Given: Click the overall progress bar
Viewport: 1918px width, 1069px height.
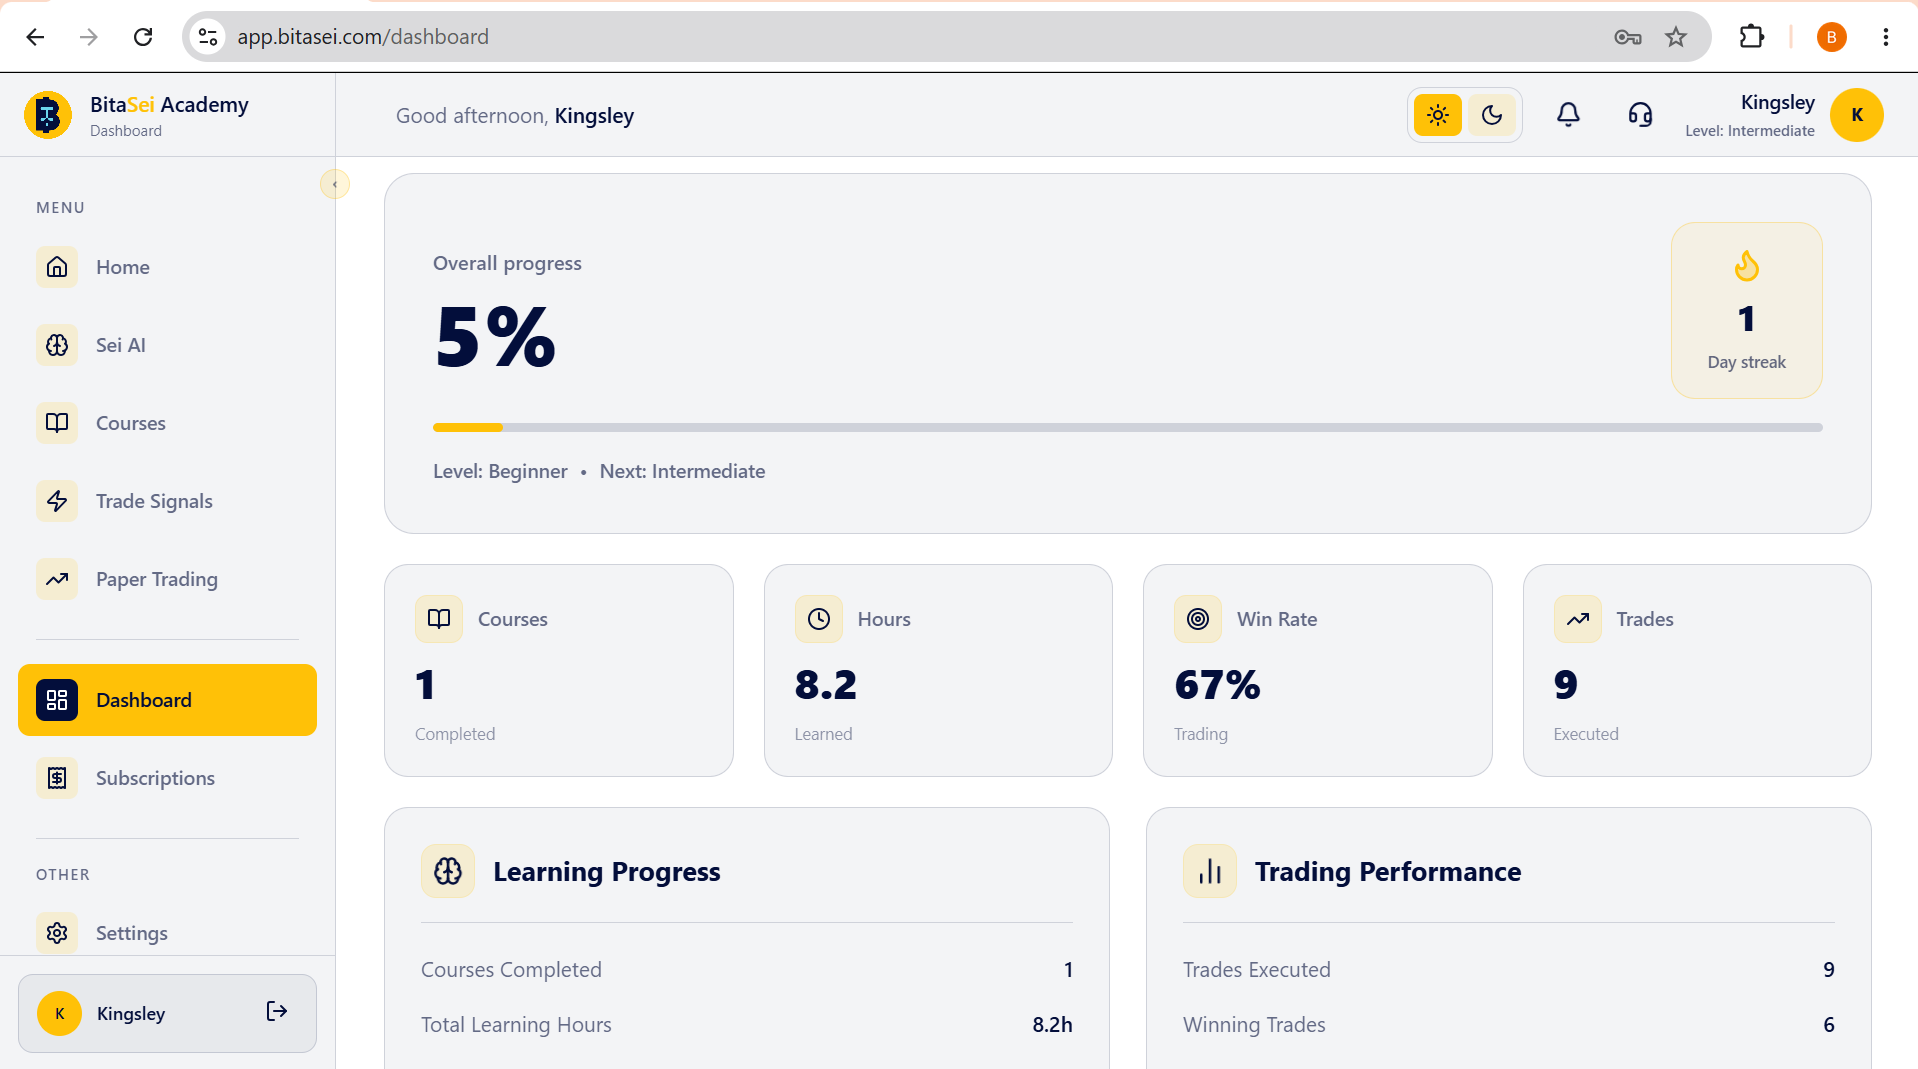Looking at the screenshot, I should tap(1127, 427).
